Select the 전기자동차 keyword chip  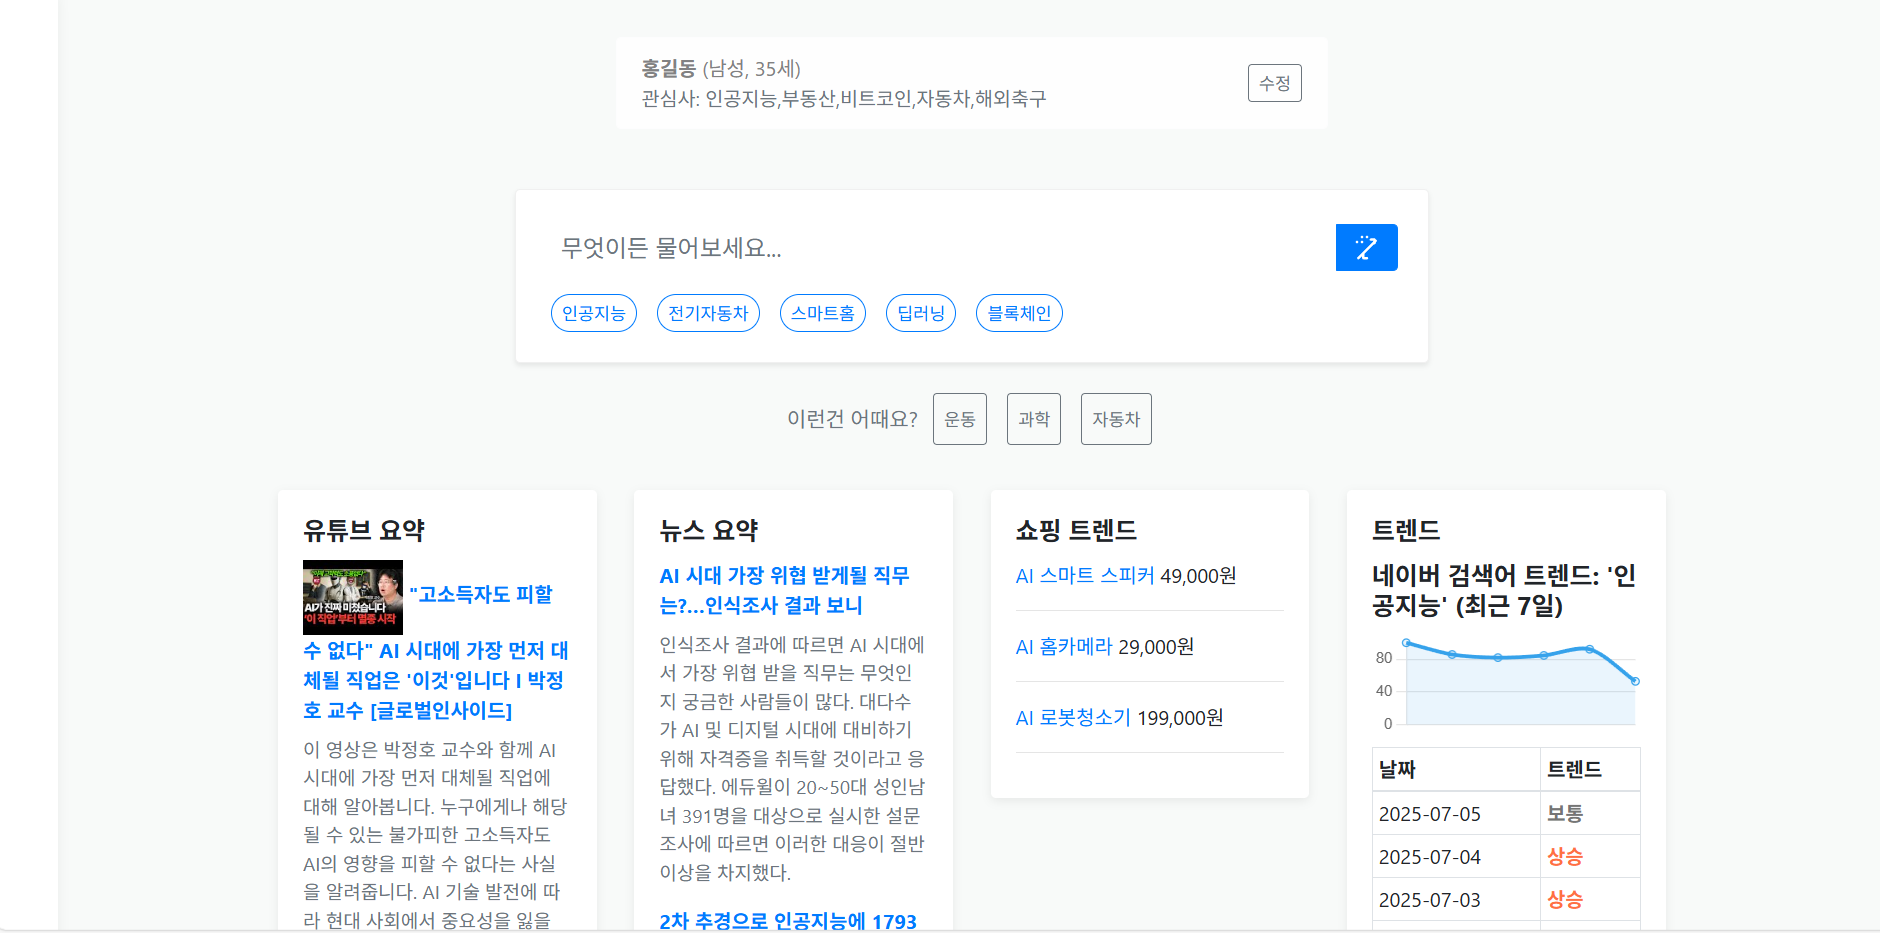(708, 313)
